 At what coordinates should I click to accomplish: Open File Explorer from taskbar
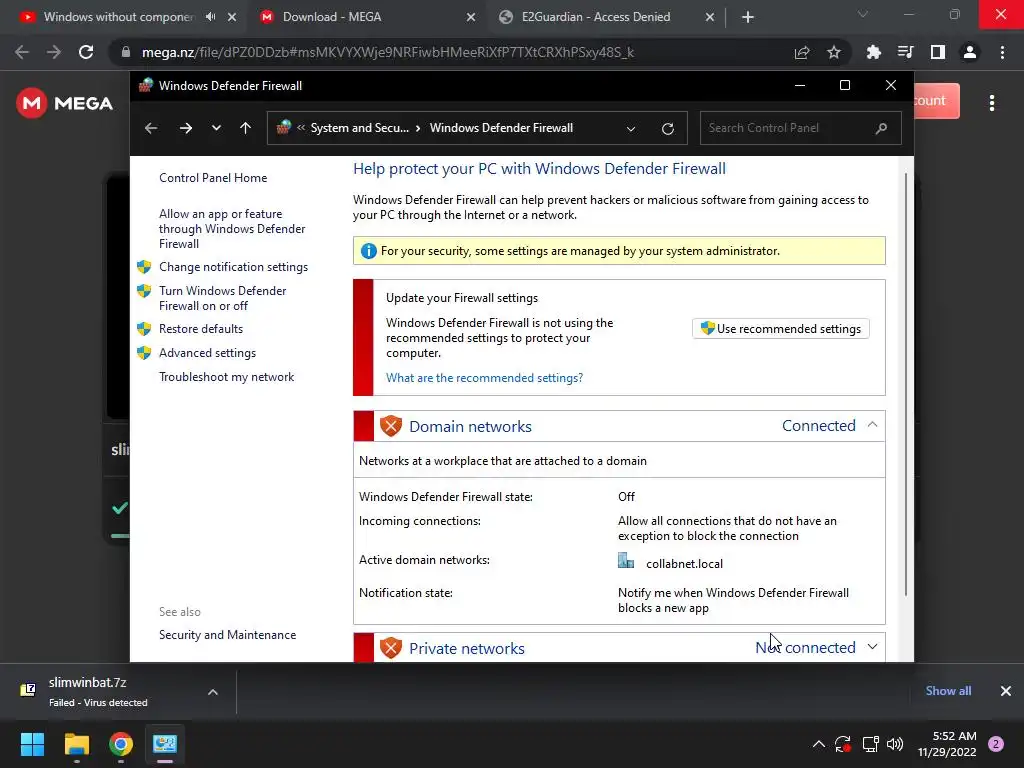76,744
